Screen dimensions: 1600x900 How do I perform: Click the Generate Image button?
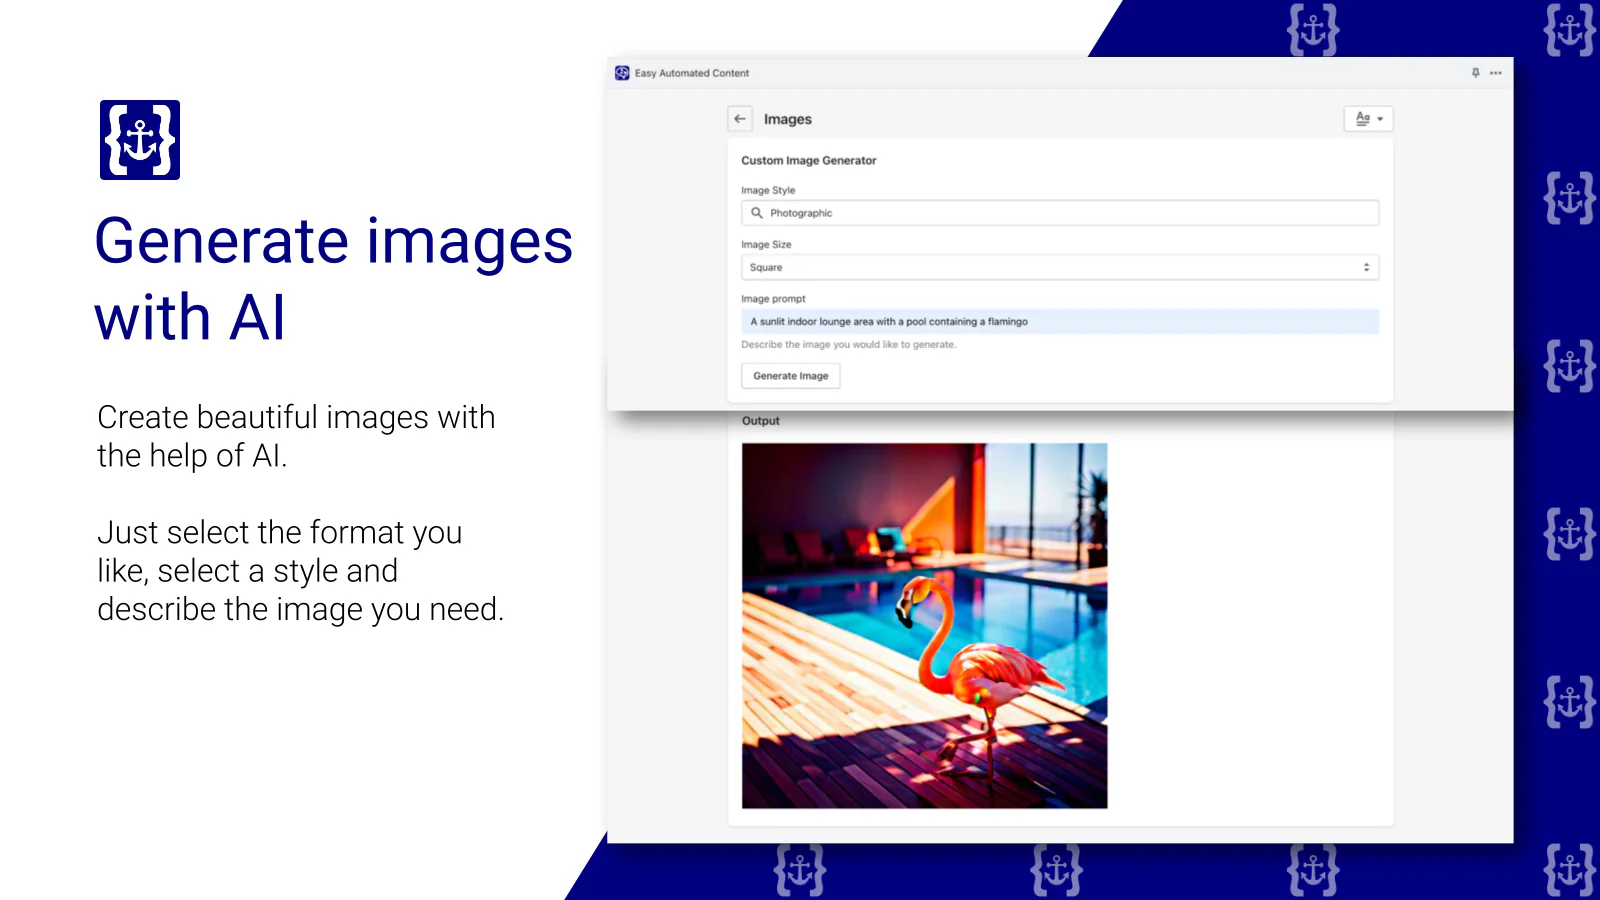point(791,376)
